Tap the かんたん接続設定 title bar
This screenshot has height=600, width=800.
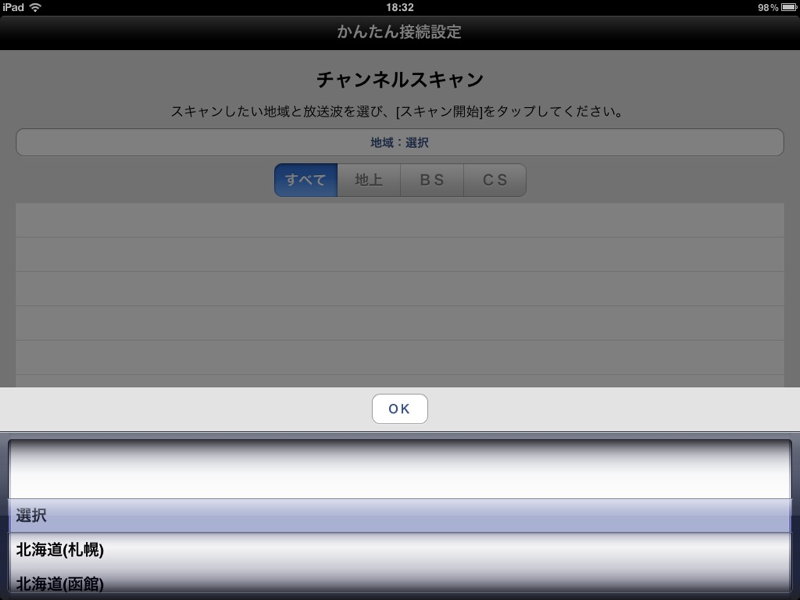point(399,32)
